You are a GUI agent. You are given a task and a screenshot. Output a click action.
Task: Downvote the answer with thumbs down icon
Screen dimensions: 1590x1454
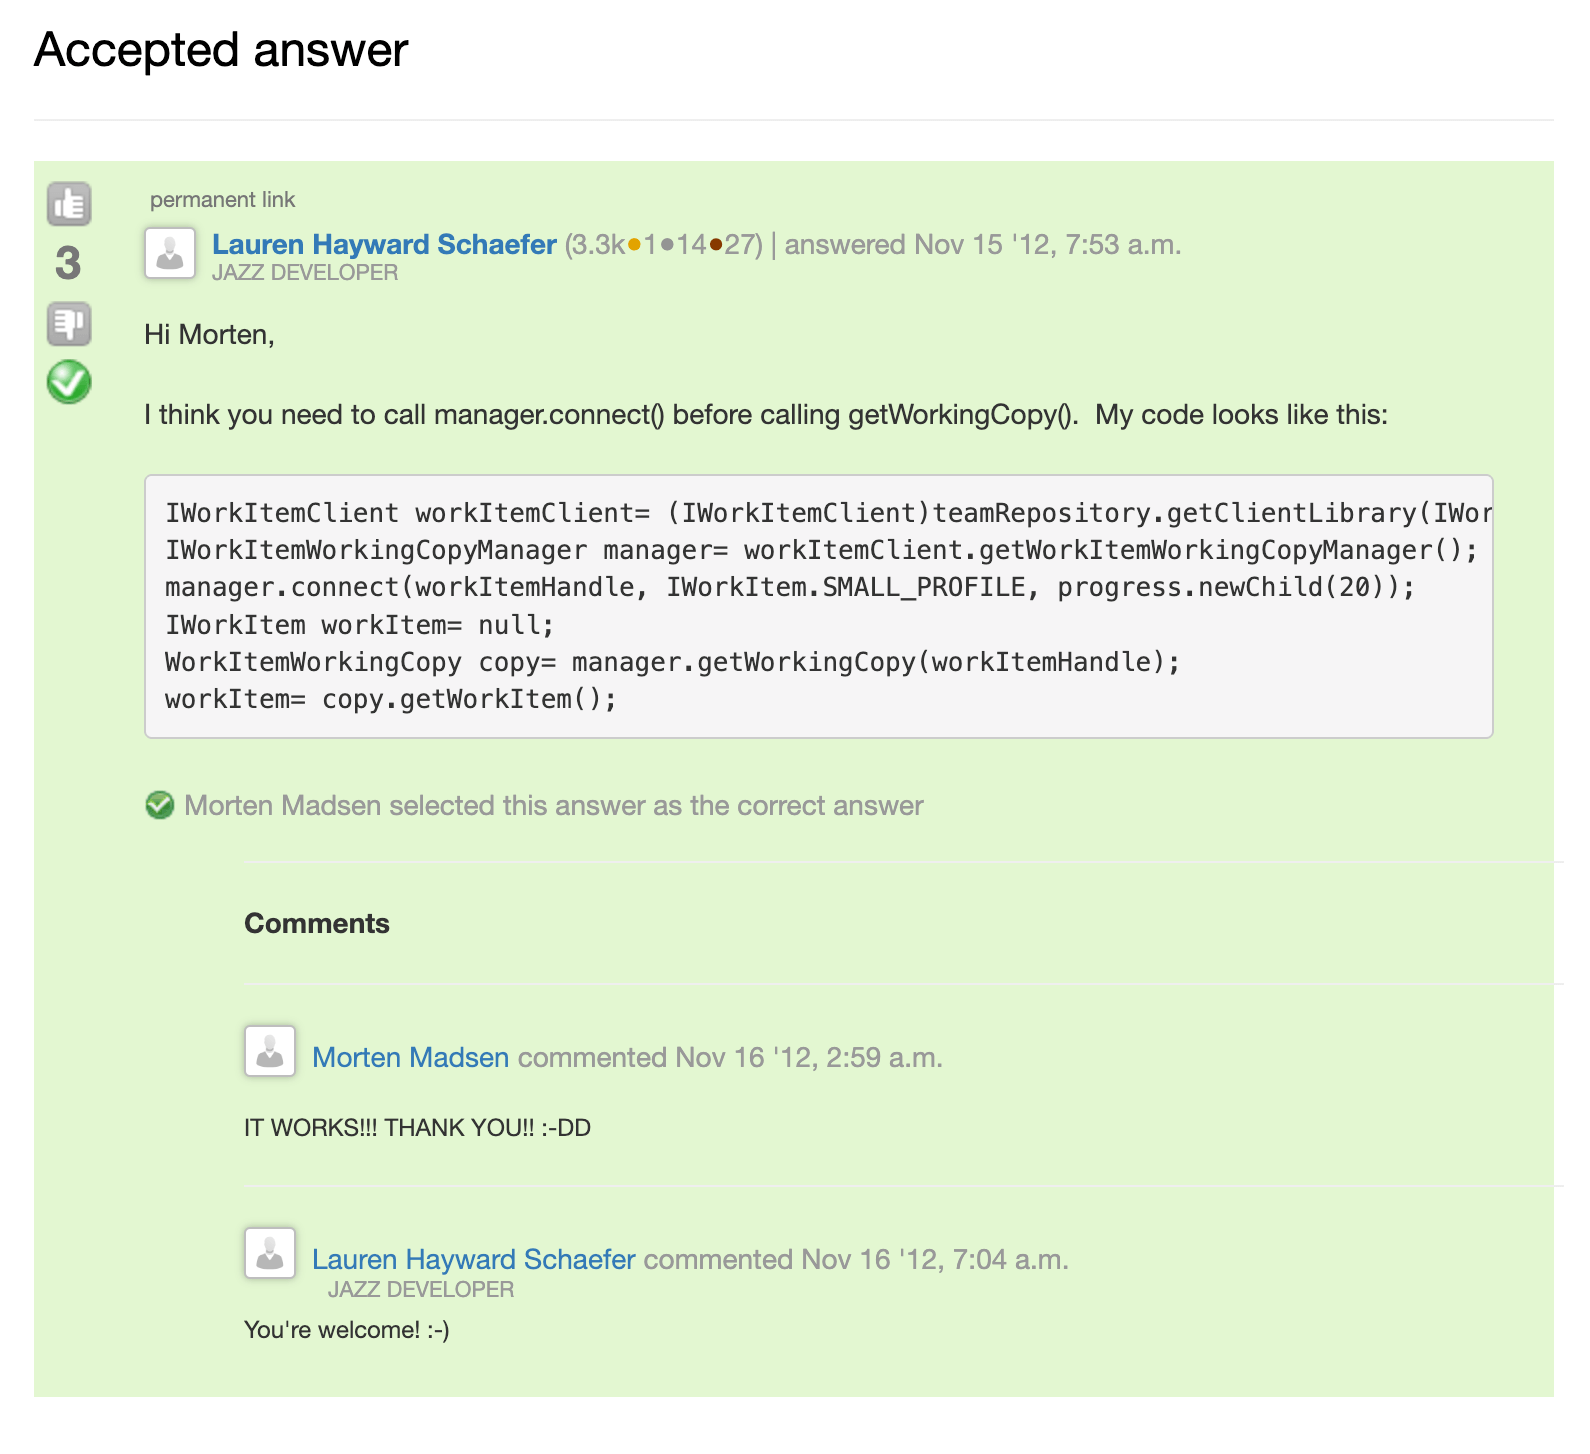pos(69,324)
